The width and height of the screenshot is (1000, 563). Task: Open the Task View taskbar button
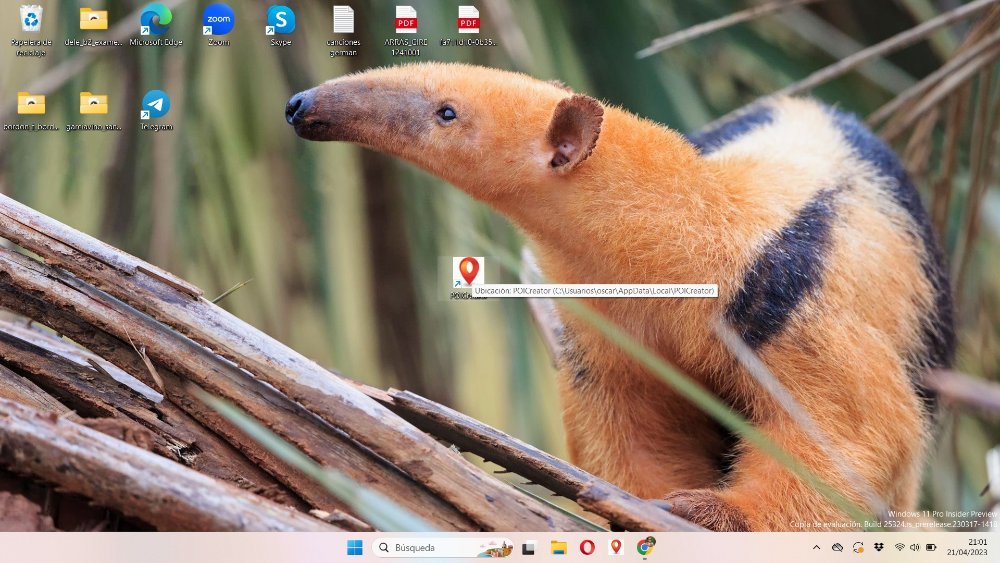[x=529, y=547]
